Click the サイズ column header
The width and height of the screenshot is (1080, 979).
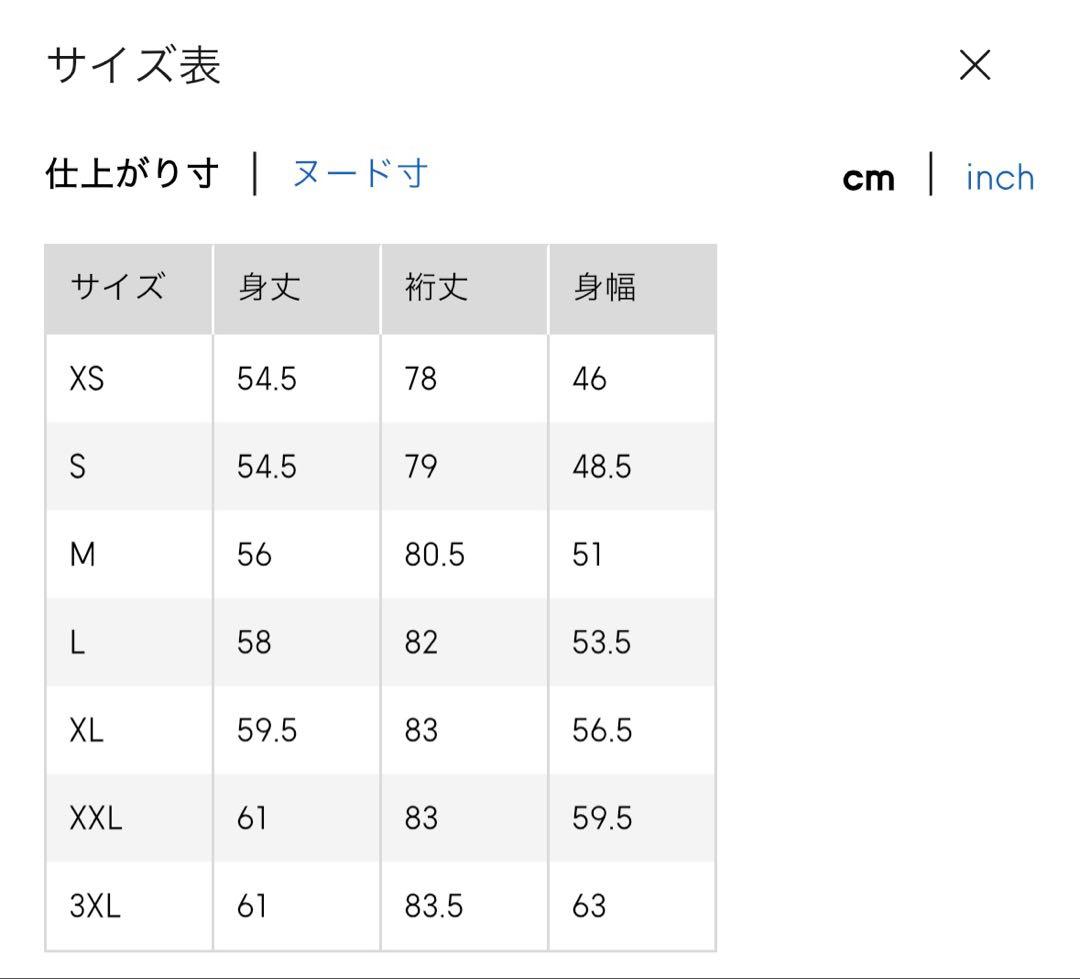tap(117, 288)
